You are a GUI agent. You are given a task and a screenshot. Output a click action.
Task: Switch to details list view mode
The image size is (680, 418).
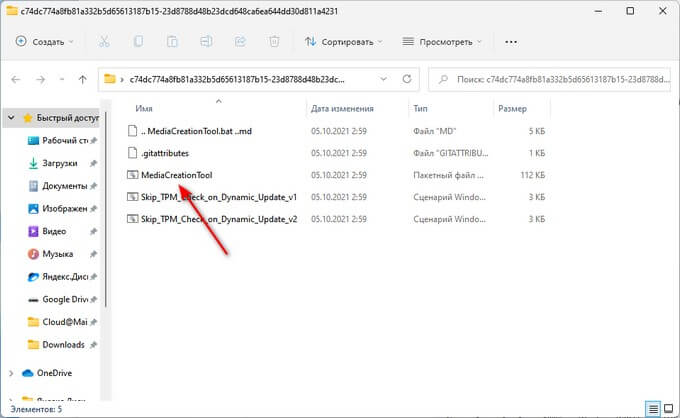(652, 408)
